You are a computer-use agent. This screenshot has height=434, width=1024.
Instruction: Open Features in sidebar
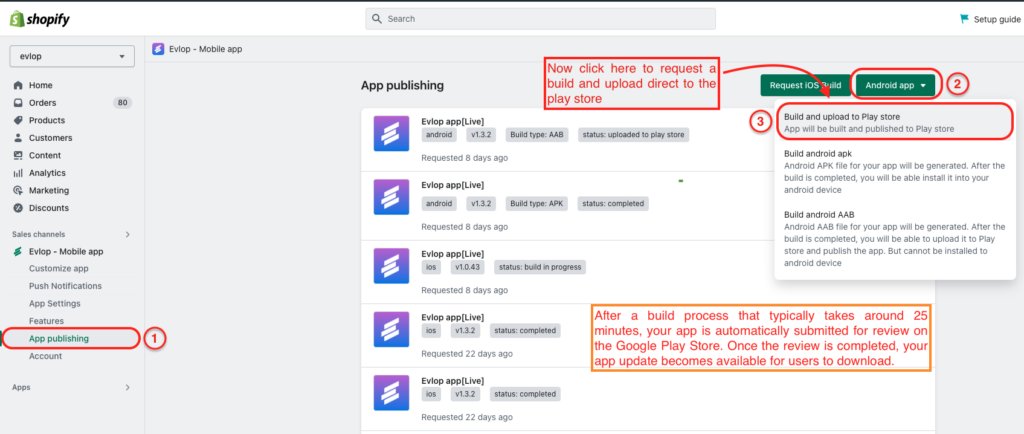click(x=46, y=321)
